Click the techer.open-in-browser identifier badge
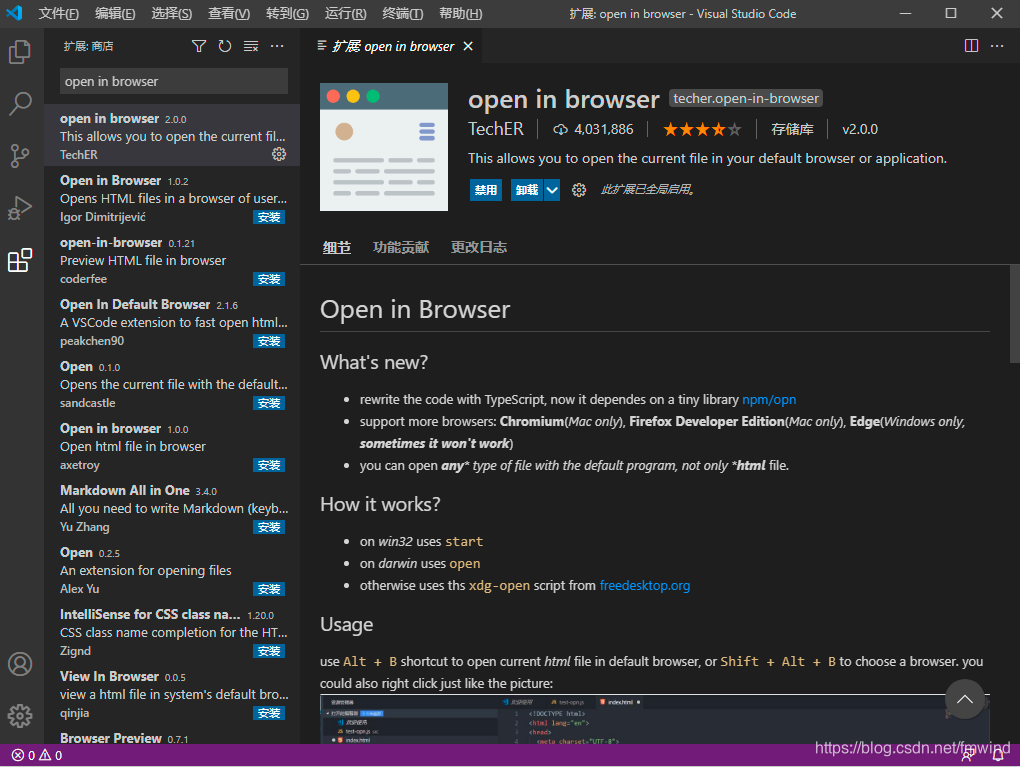Screen dimensions: 1020x767 point(745,98)
